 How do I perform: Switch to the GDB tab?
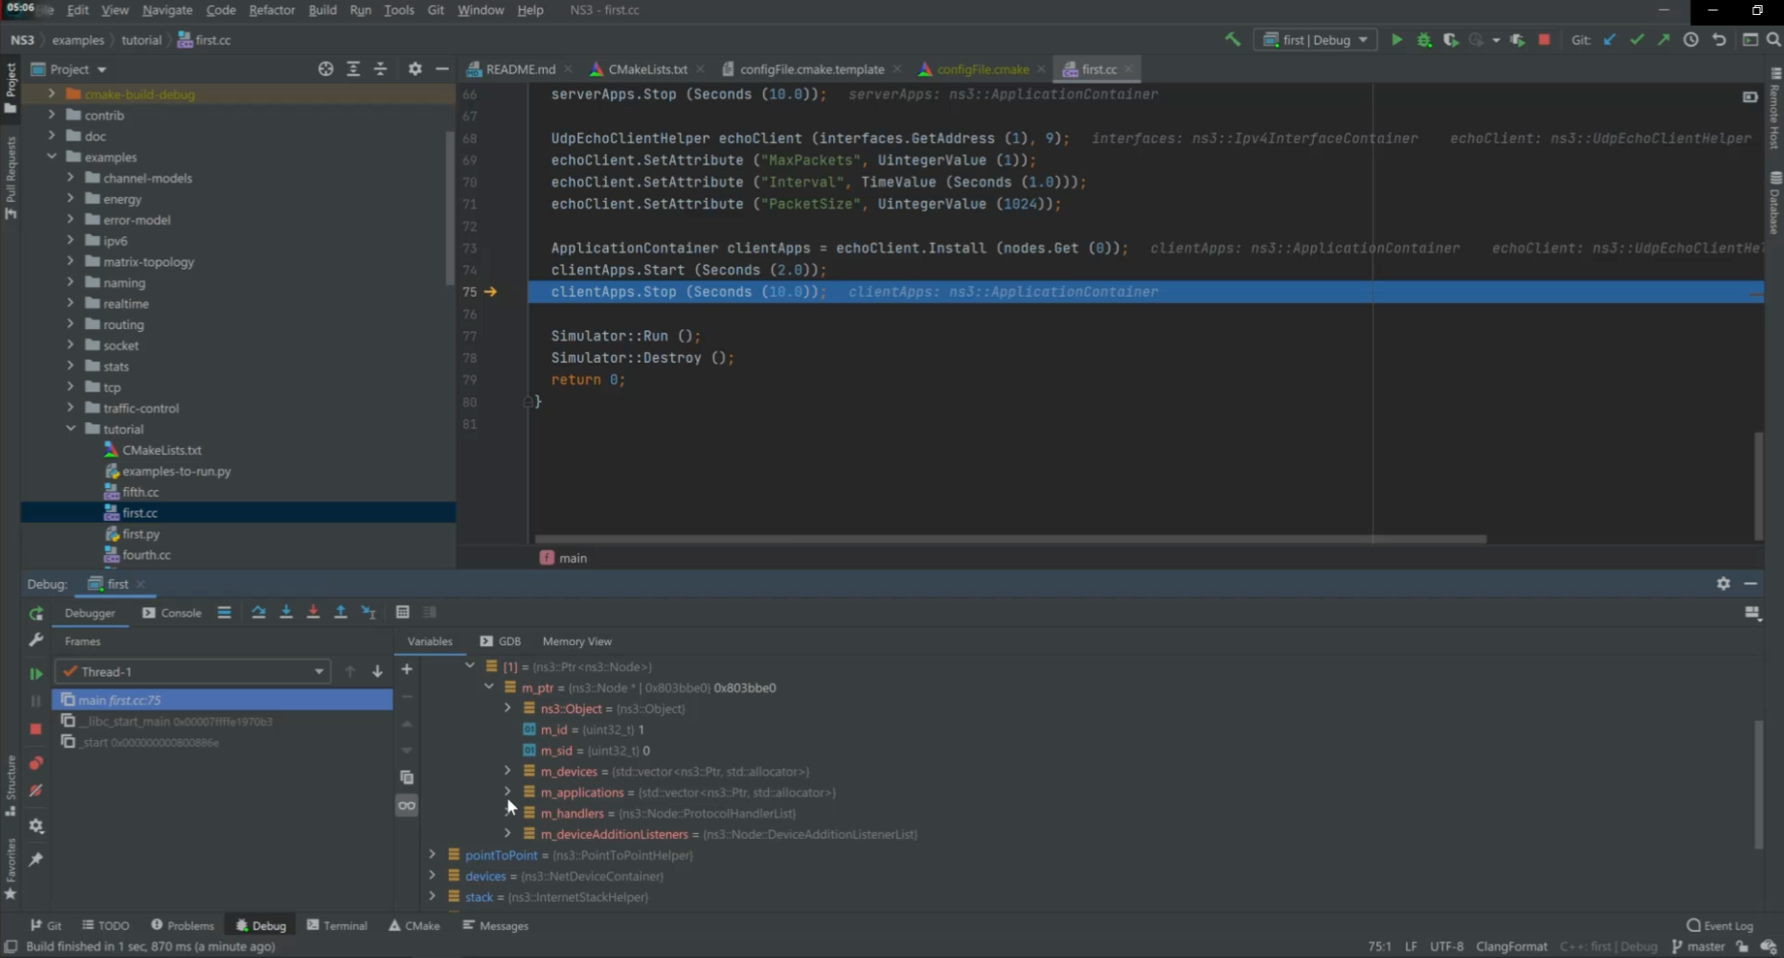[x=500, y=641]
